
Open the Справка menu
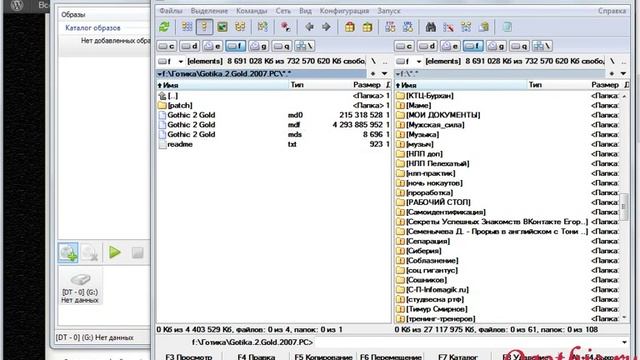pos(612,11)
